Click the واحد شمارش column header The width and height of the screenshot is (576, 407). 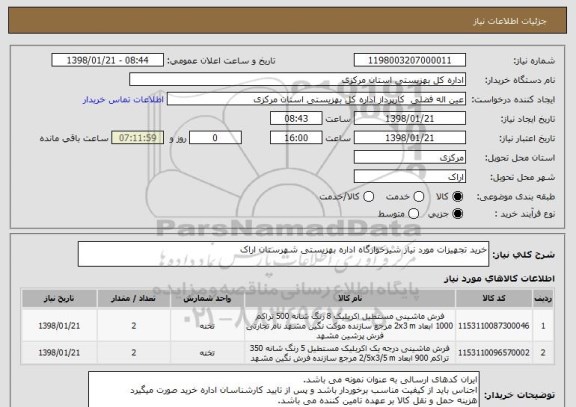(207, 298)
